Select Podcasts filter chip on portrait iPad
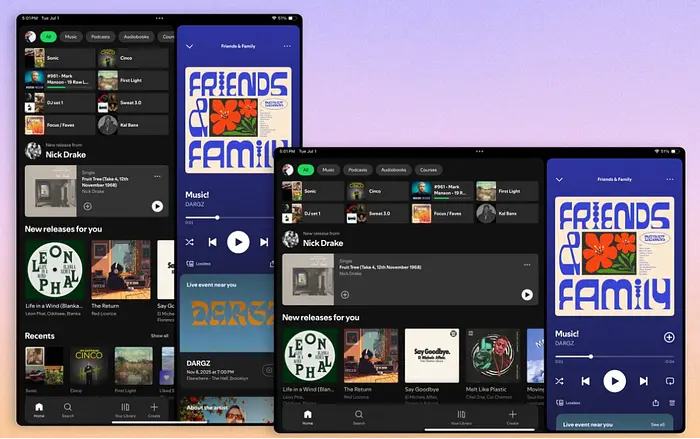This screenshot has width=700, height=439. tap(100, 37)
